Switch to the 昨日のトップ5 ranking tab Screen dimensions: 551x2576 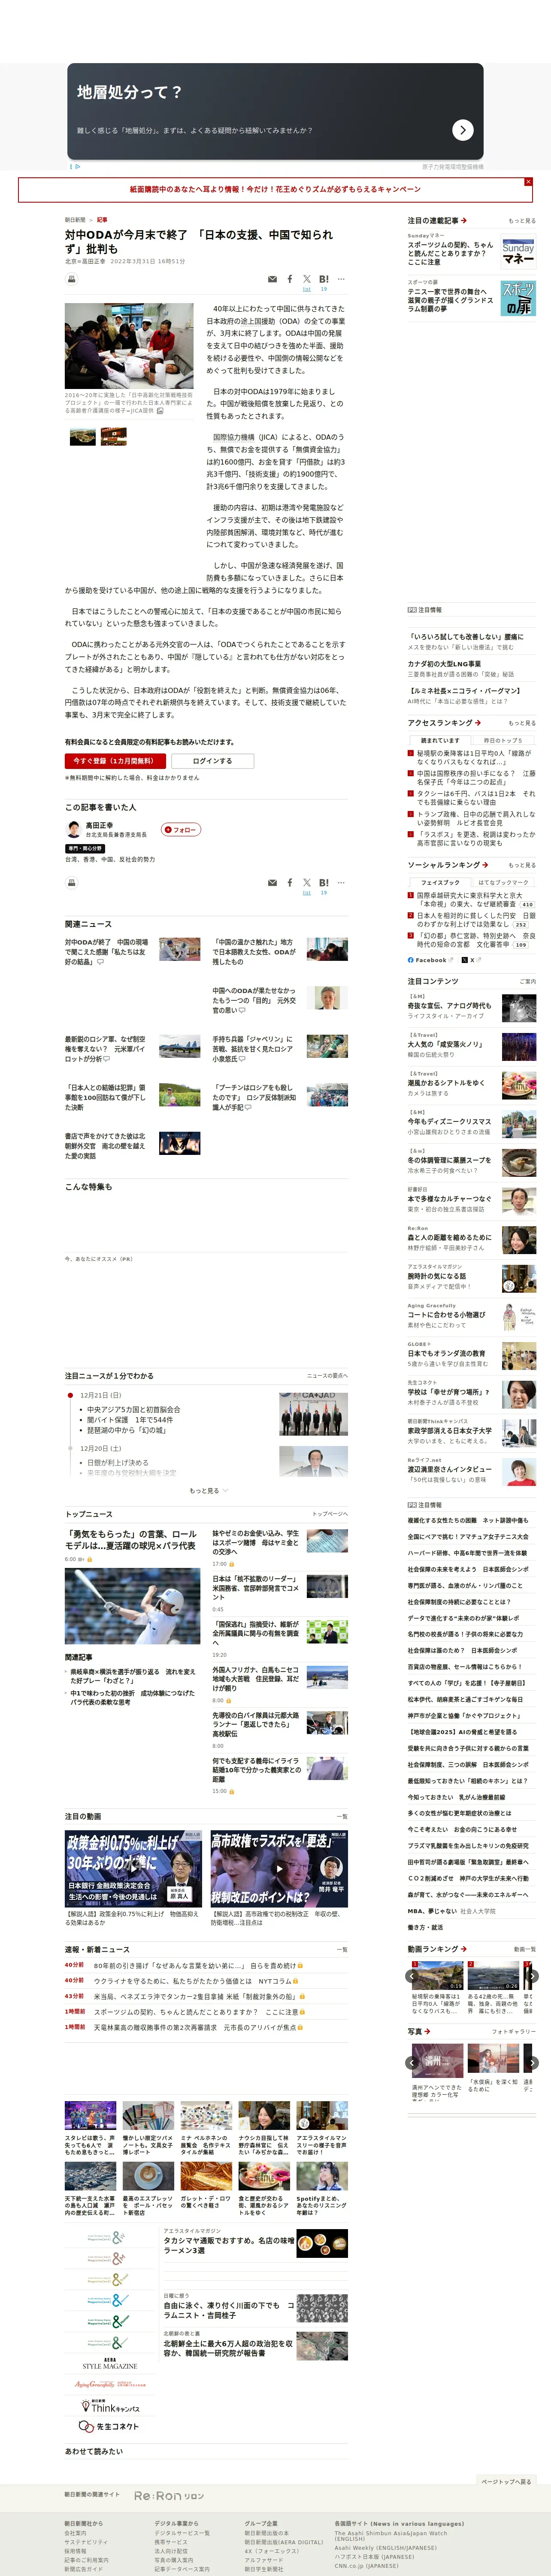point(503,741)
